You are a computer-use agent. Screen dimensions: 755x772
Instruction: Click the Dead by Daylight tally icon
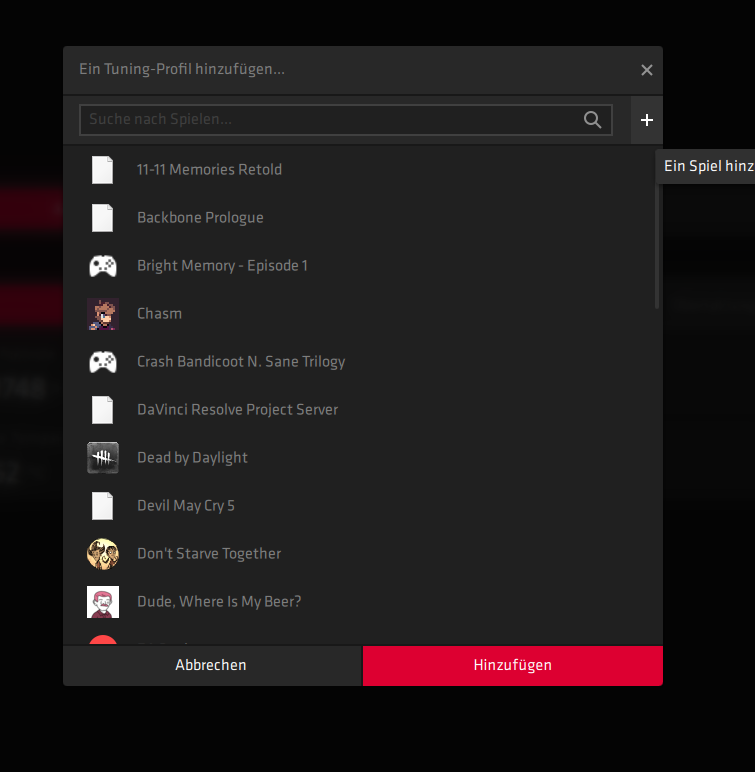103,458
